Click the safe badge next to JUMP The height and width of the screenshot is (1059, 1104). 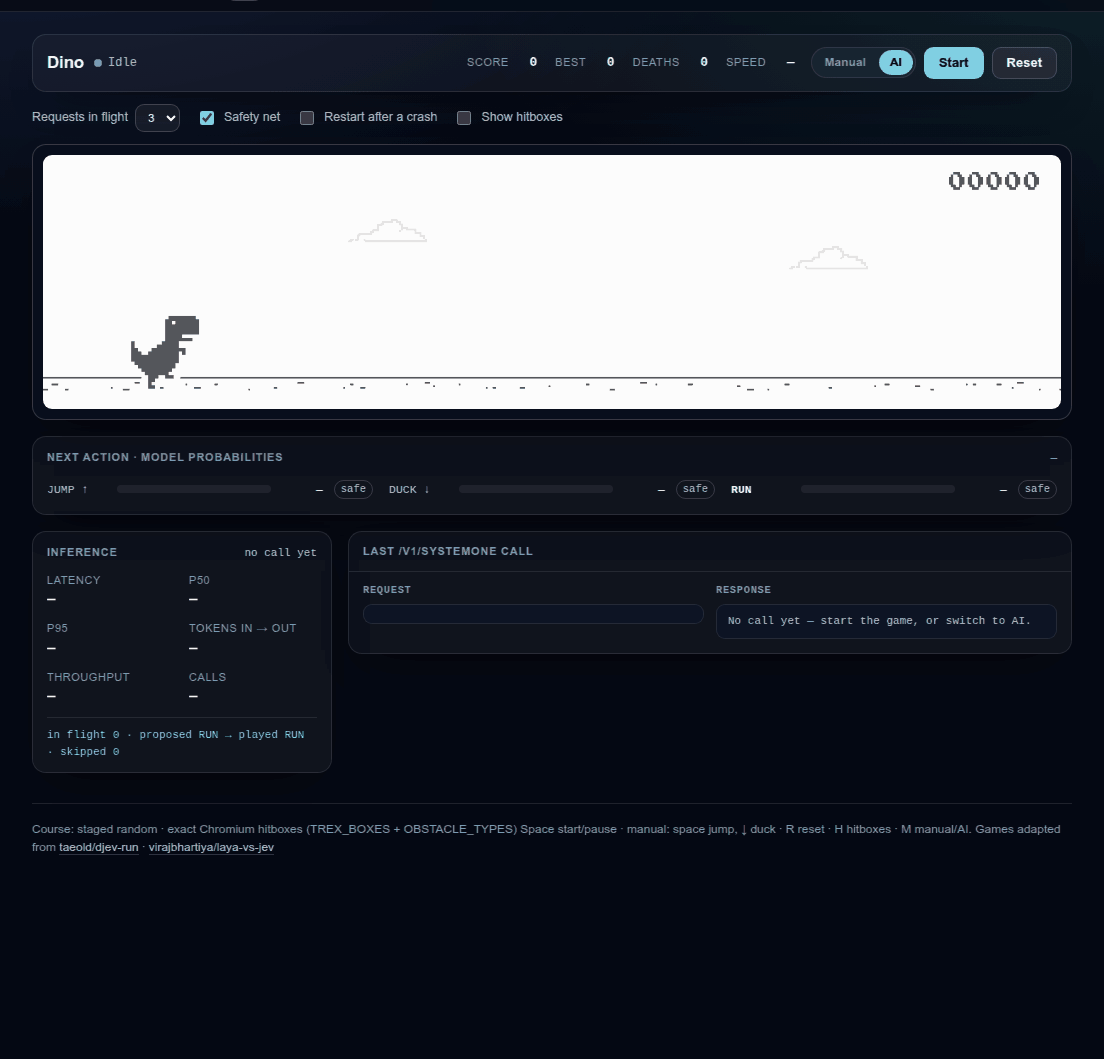(353, 489)
